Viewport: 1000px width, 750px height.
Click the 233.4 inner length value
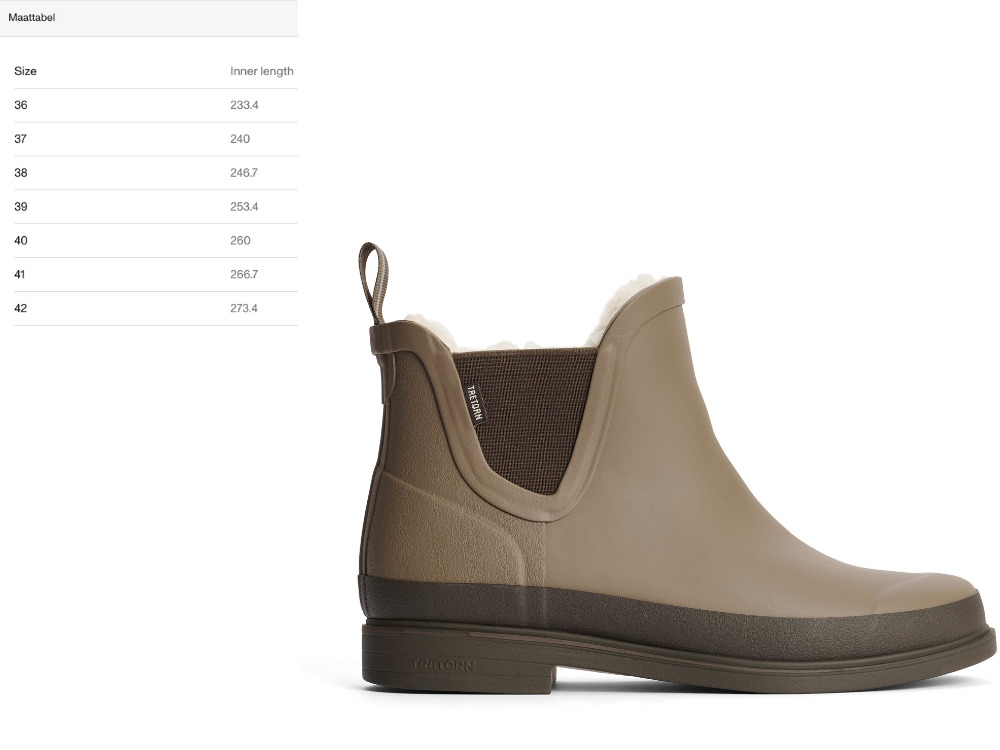point(244,105)
